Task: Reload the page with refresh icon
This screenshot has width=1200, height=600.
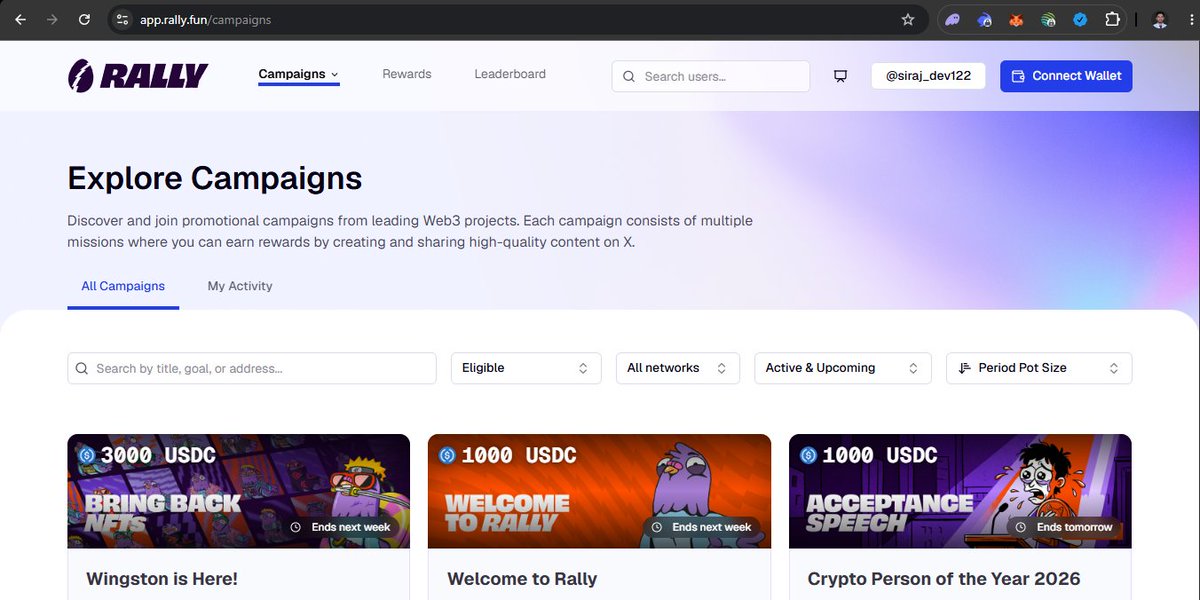Action: click(84, 19)
